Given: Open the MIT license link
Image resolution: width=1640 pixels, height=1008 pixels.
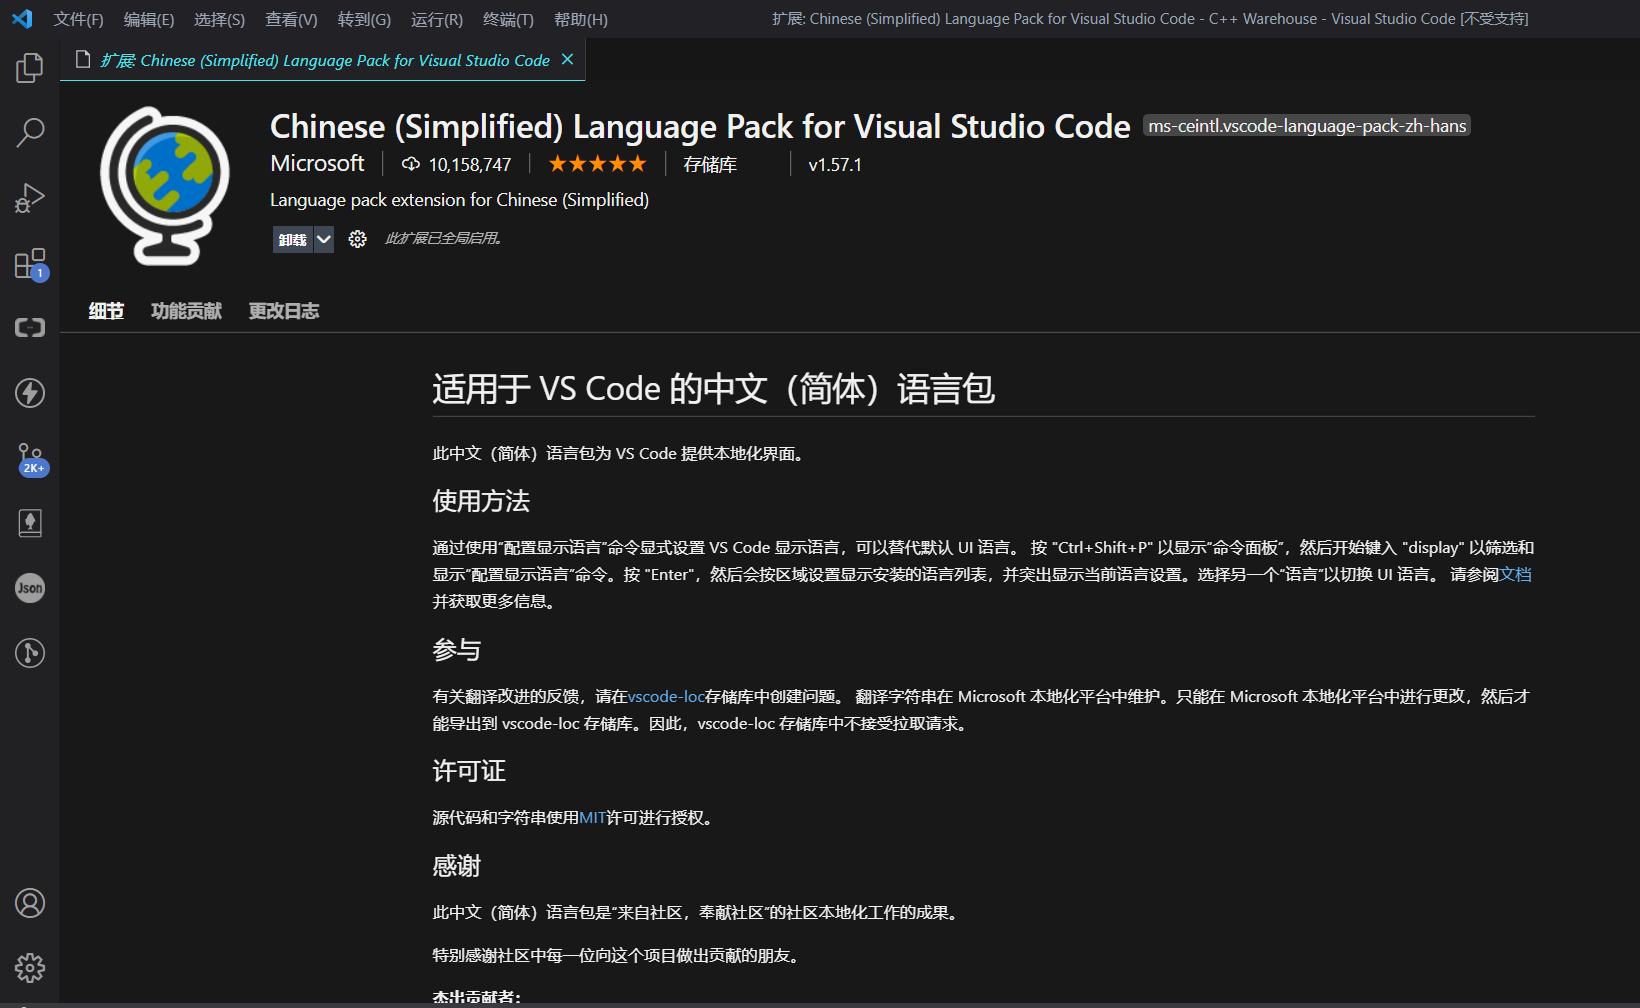Looking at the screenshot, I should coord(592,817).
